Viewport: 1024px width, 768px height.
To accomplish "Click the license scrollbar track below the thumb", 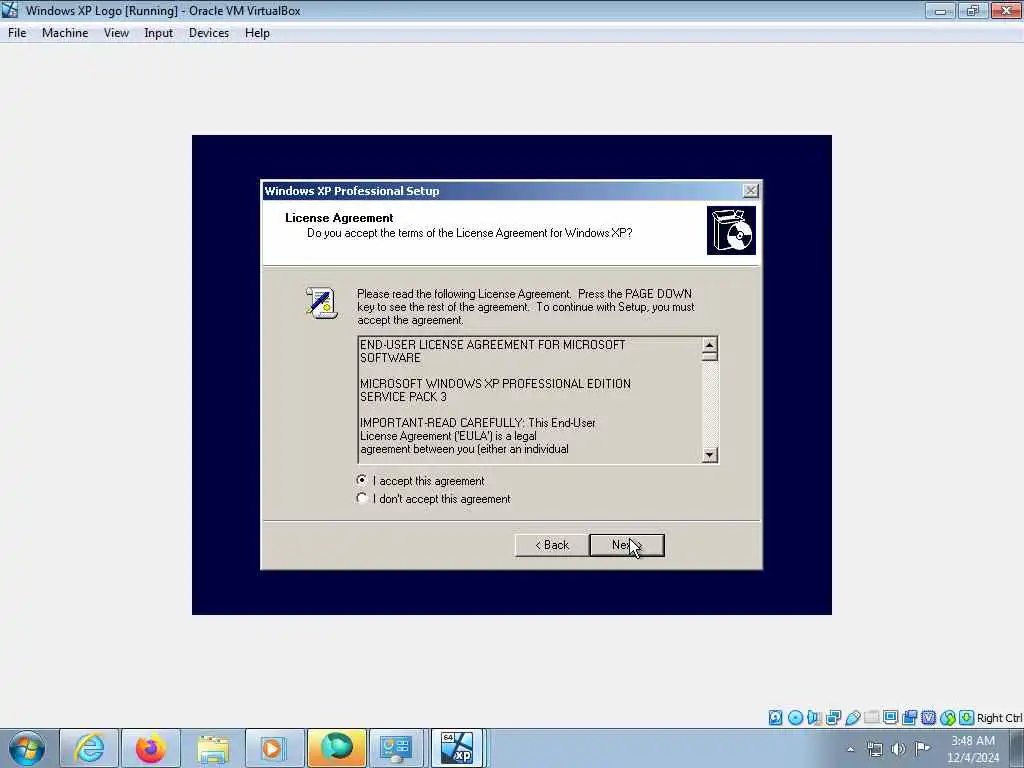I will coord(709,404).
